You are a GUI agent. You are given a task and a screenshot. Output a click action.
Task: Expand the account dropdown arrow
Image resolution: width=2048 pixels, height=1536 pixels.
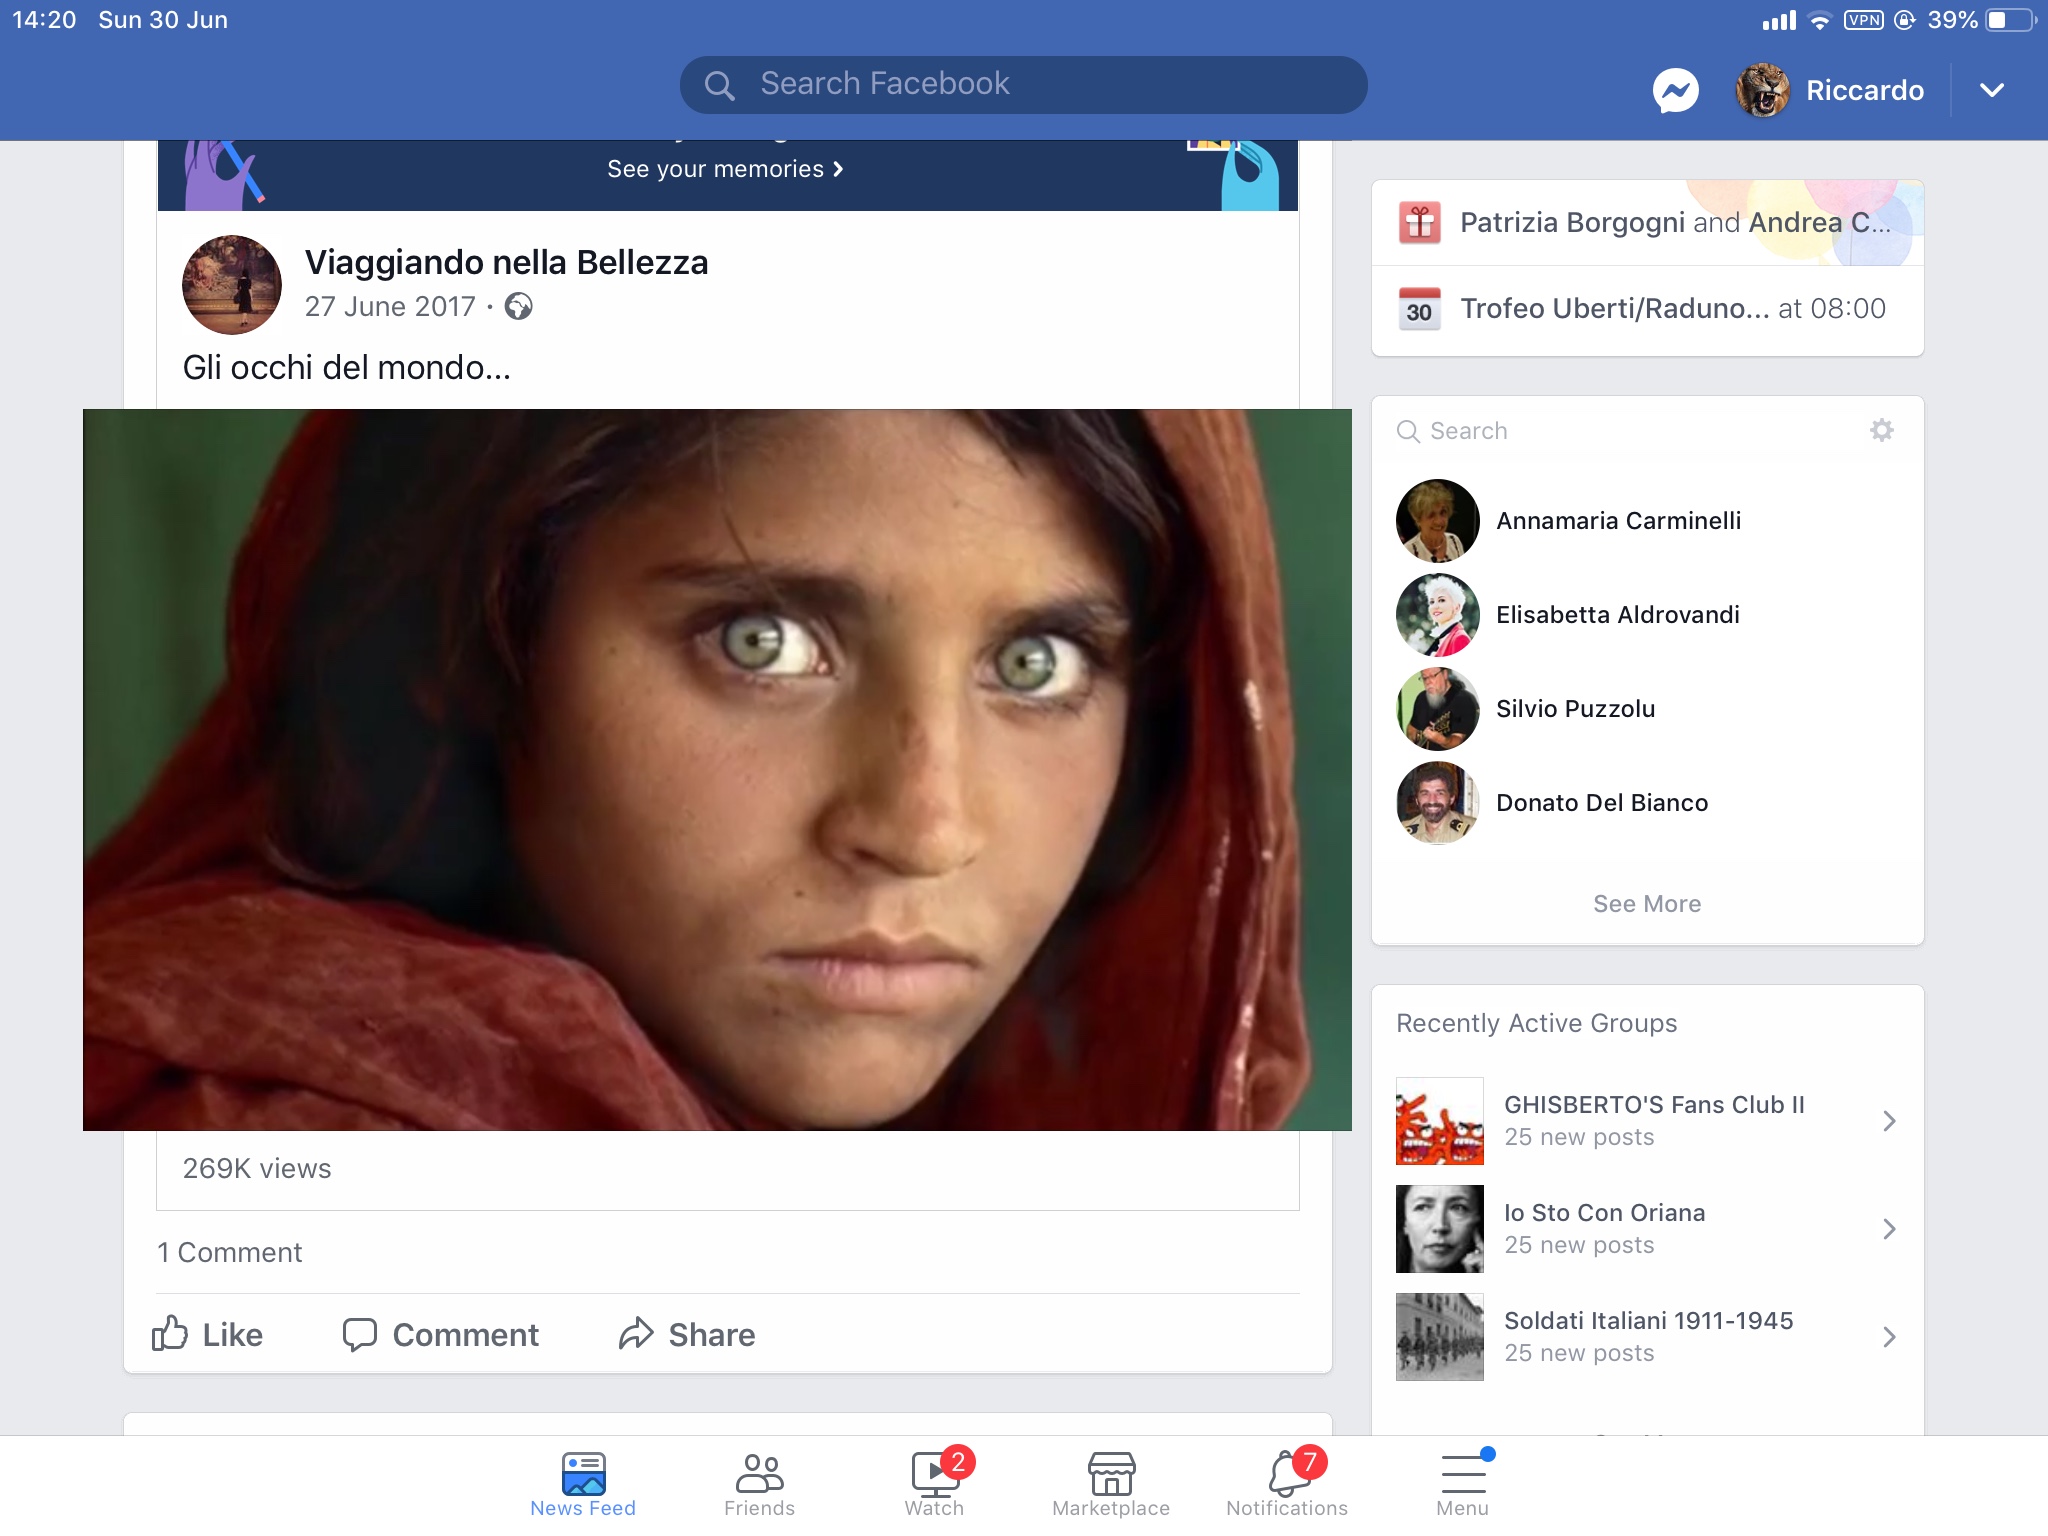coord(1992,90)
